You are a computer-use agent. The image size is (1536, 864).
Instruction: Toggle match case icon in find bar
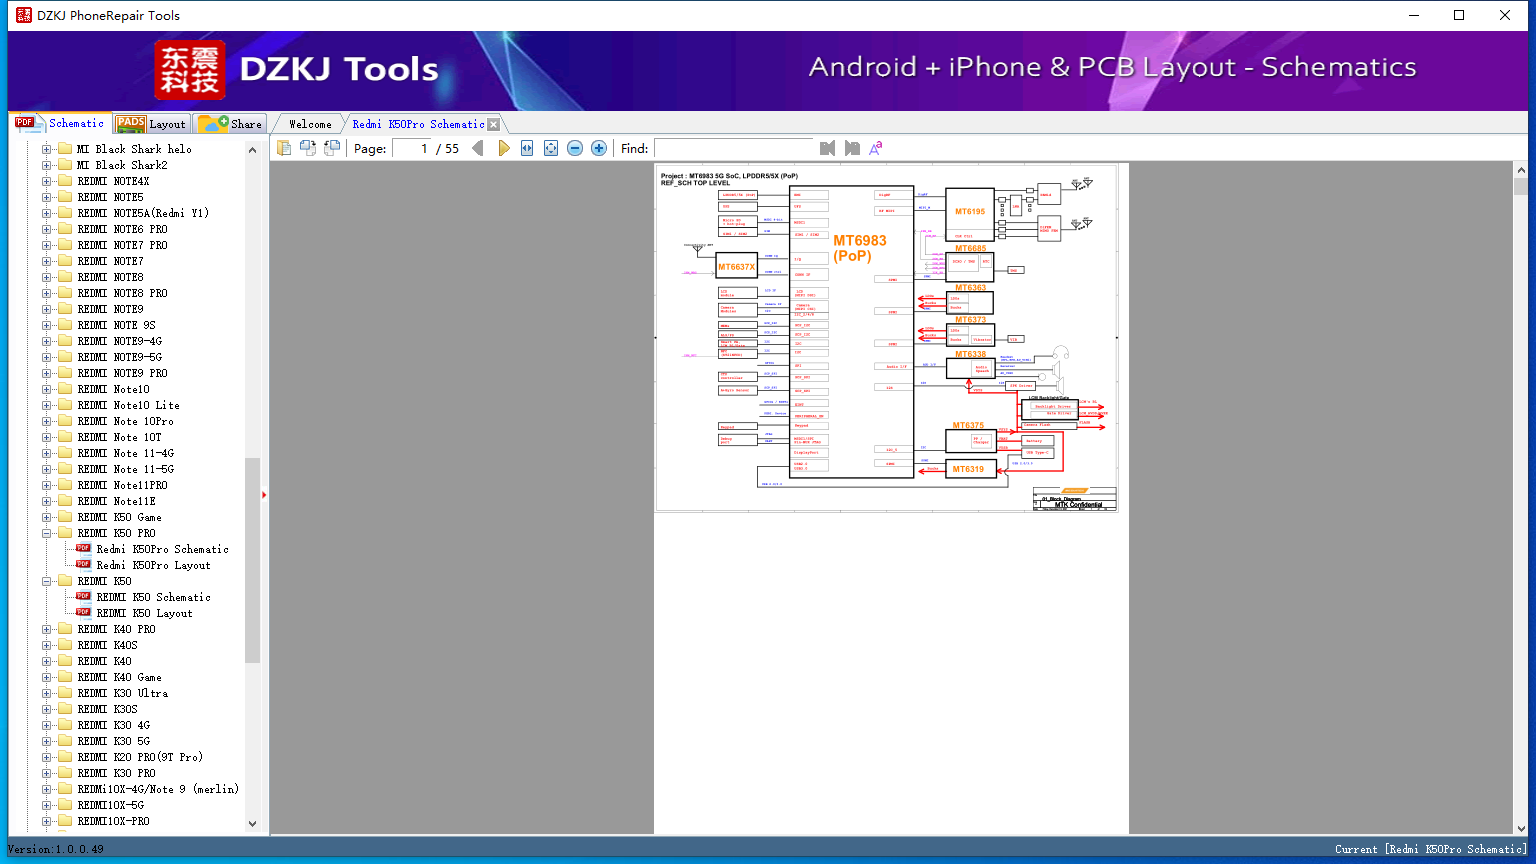point(876,148)
